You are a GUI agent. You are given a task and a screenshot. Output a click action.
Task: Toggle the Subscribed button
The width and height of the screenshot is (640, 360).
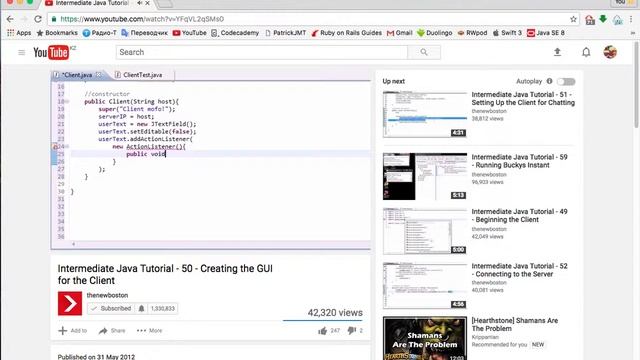click(111, 309)
